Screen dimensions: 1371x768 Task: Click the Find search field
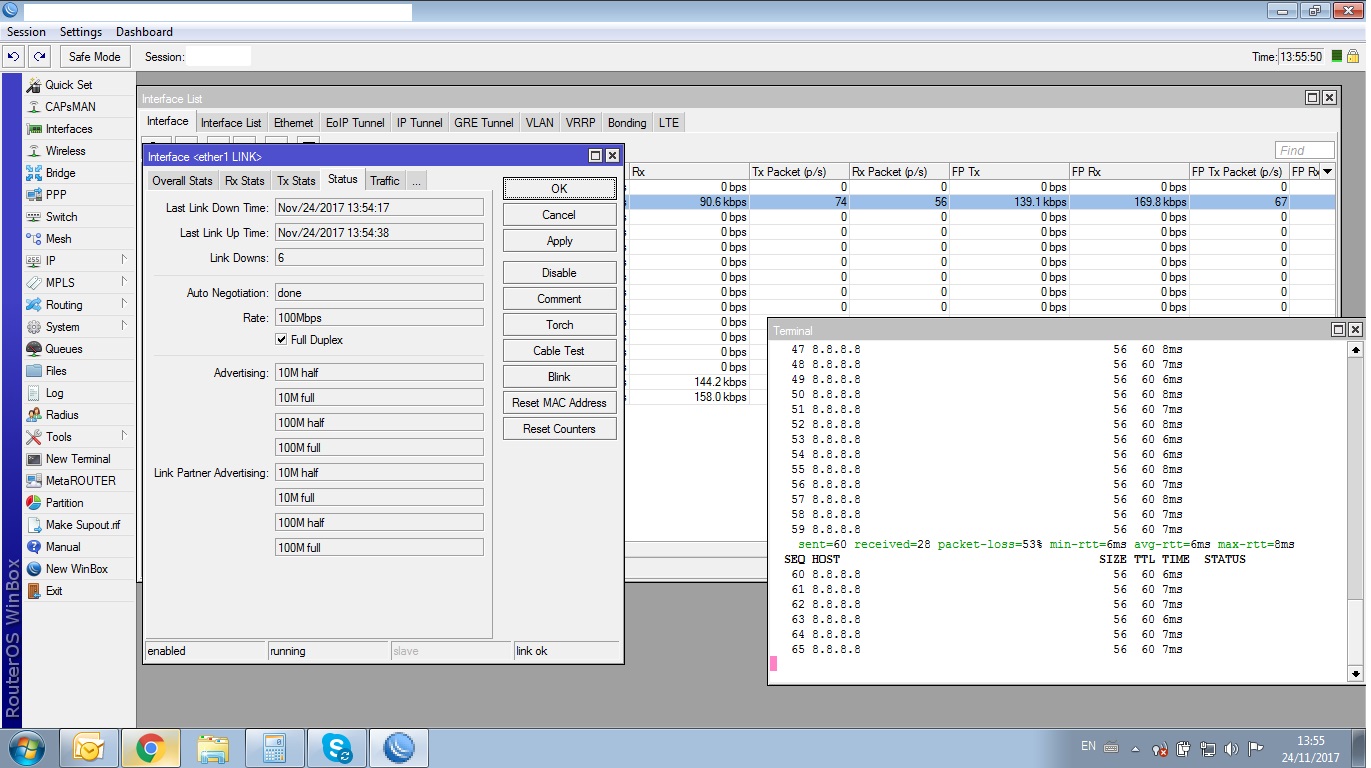pyautogui.click(x=1305, y=150)
